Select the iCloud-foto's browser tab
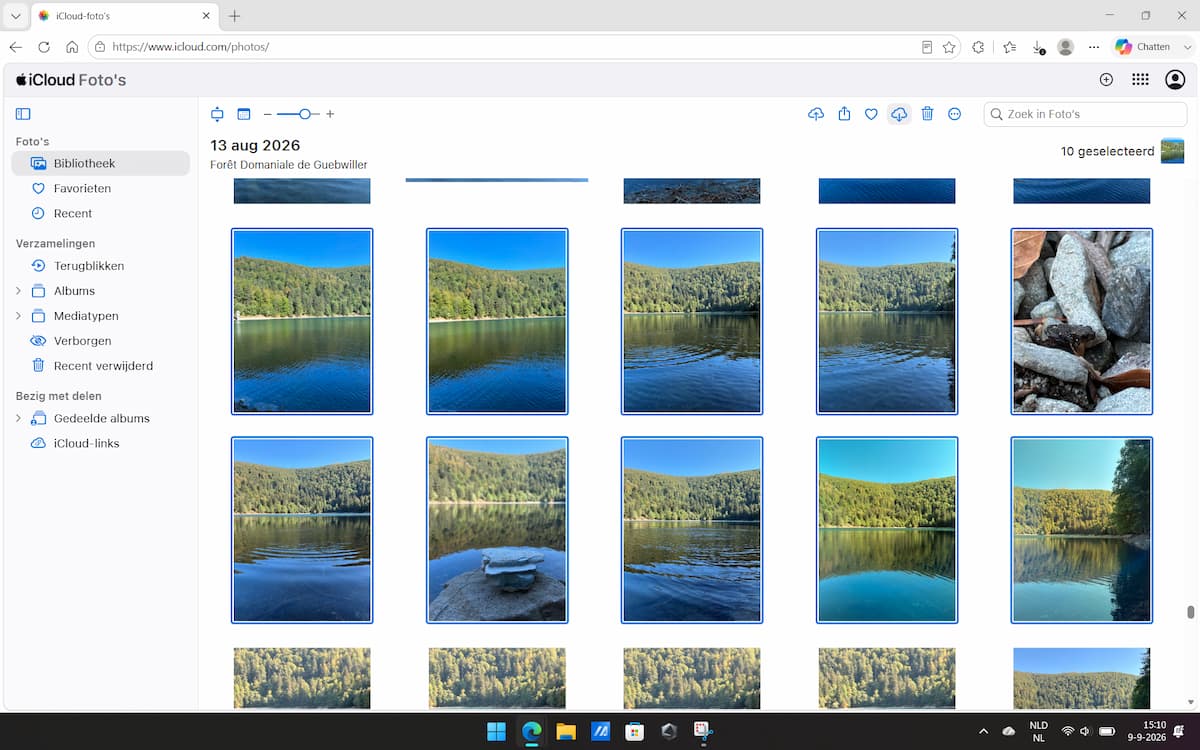 (124, 16)
